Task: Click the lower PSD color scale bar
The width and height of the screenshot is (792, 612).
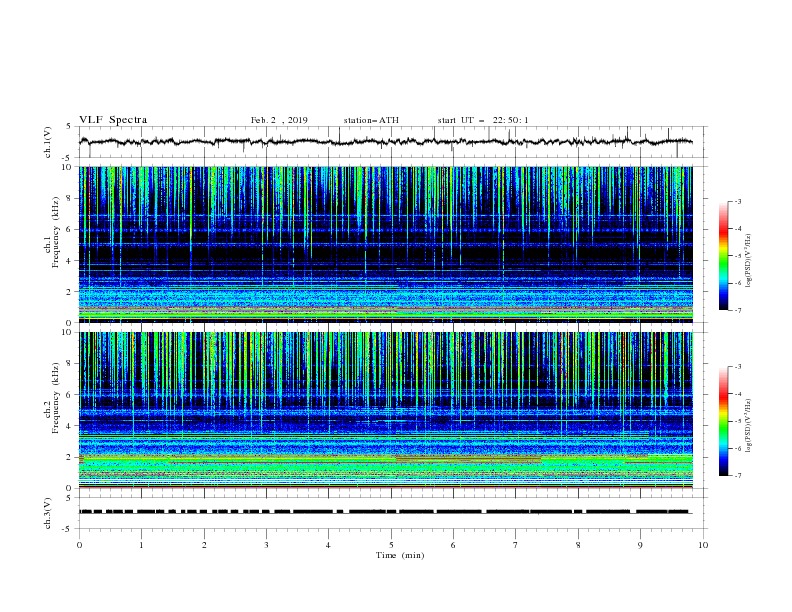Action: click(x=723, y=421)
